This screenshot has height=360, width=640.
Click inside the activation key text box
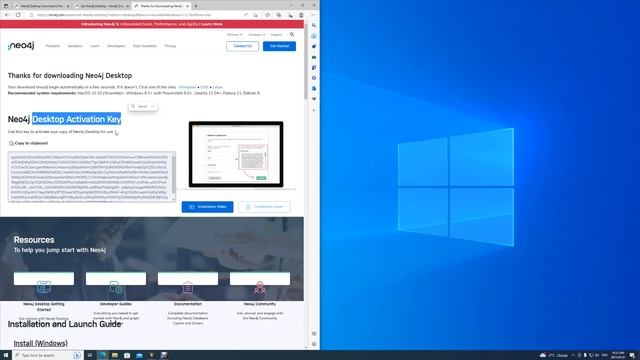(x=90, y=177)
